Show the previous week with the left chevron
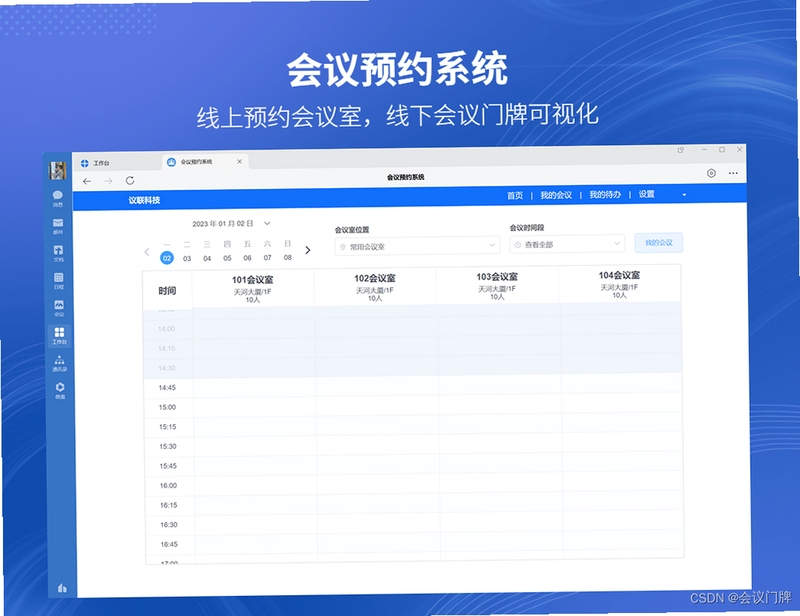The height and width of the screenshot is (616, 800). pyautogui.click(x=147, y=252)
